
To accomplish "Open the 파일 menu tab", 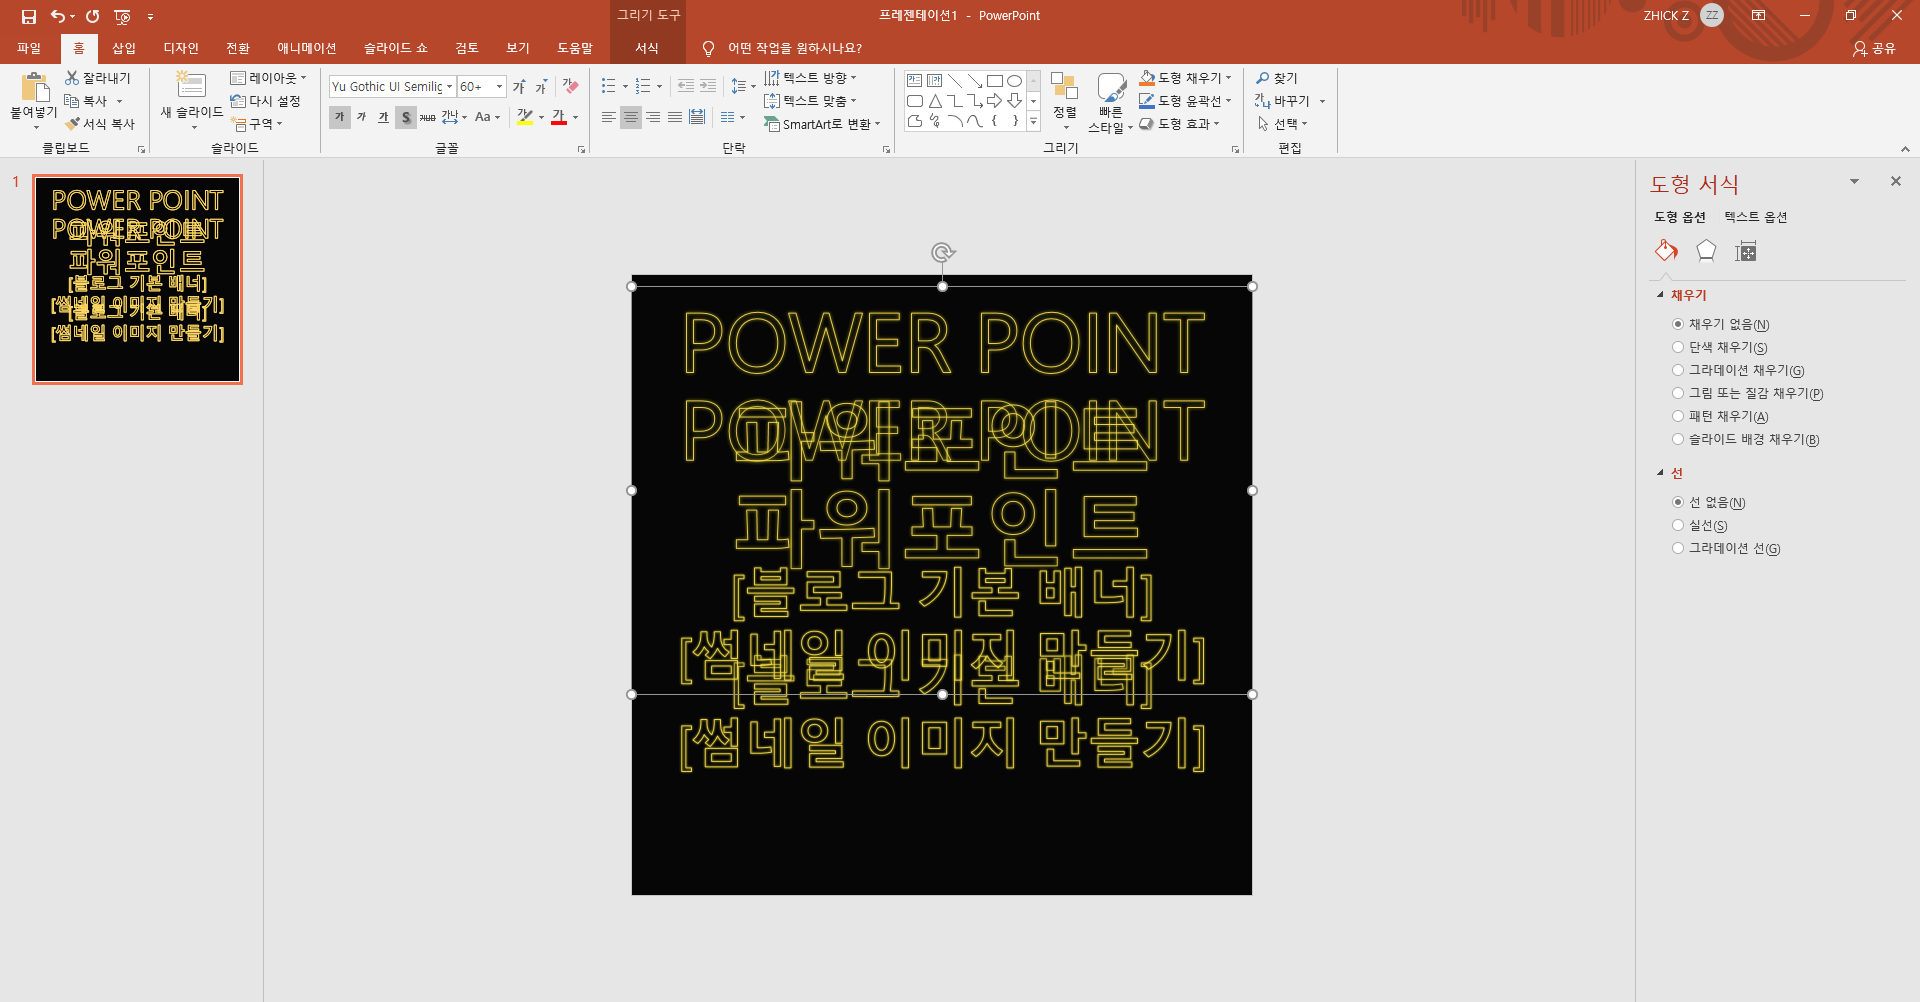I will 29,48.
